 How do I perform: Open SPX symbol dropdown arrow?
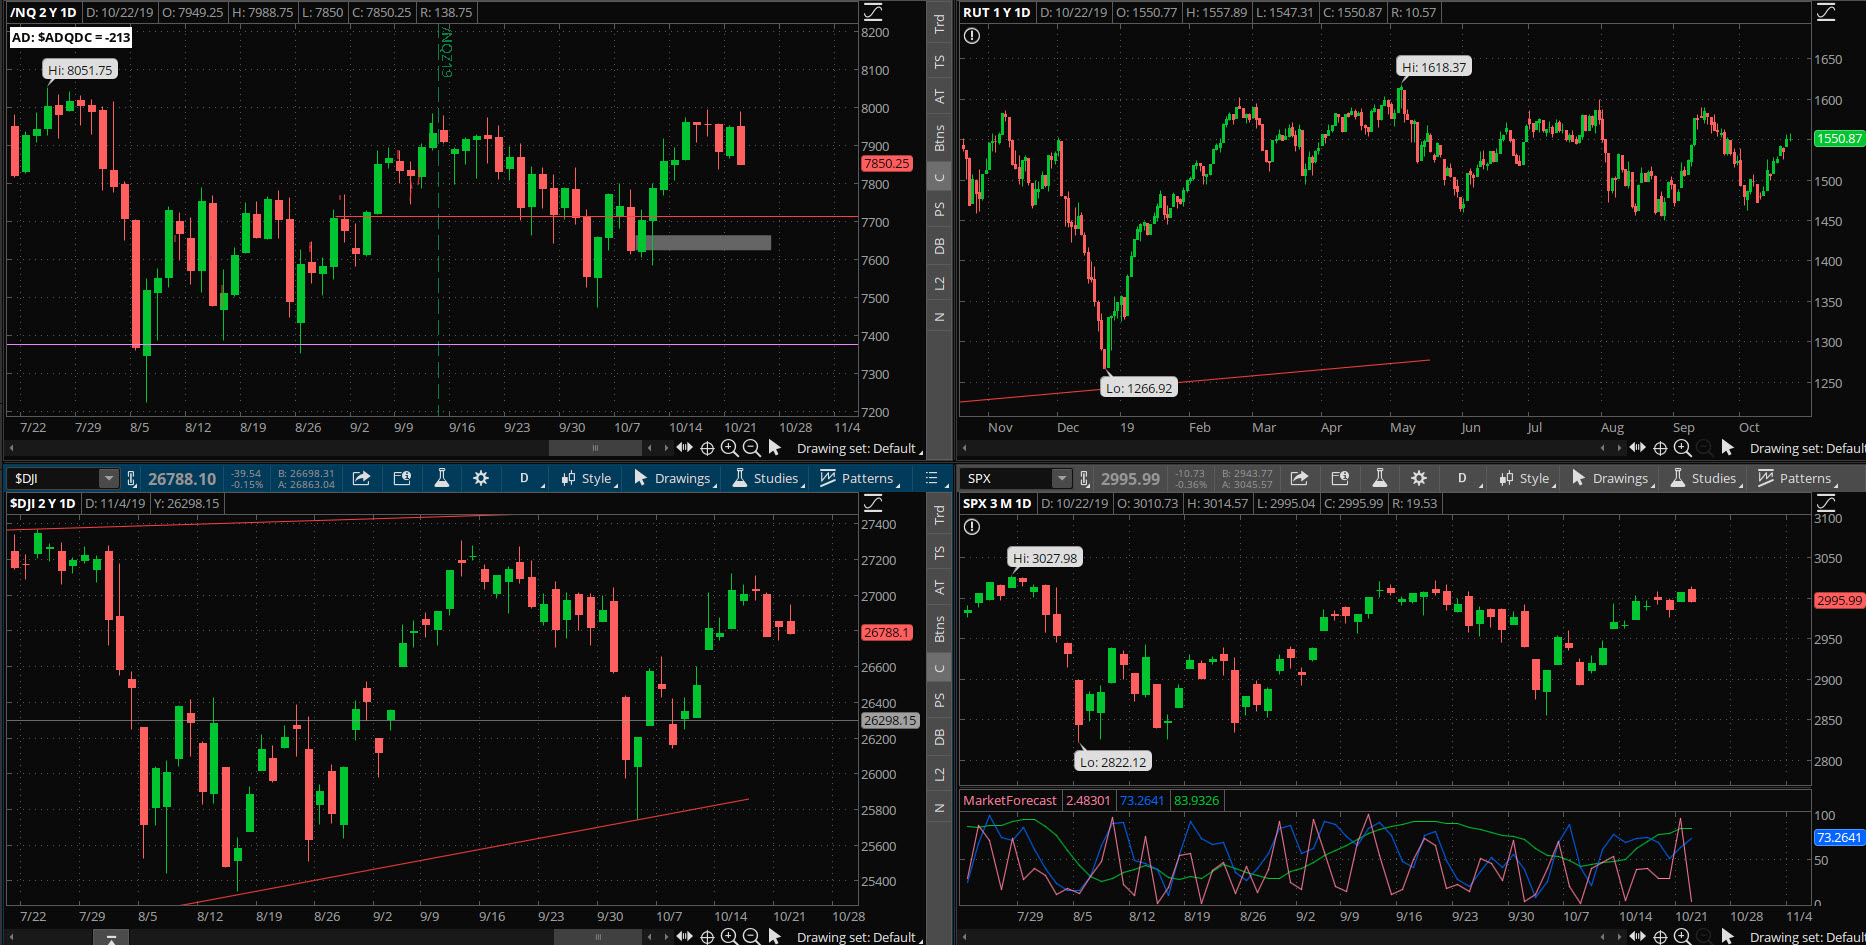[1062, 478]
